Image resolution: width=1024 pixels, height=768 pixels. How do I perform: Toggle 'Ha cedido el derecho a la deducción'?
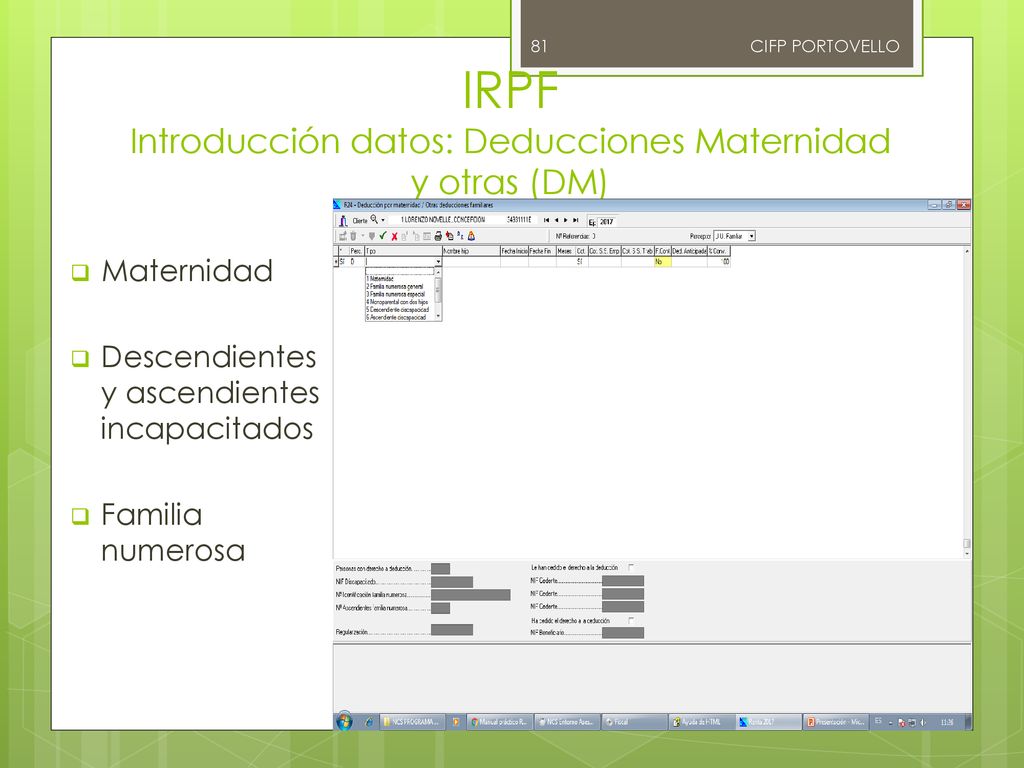631,620
